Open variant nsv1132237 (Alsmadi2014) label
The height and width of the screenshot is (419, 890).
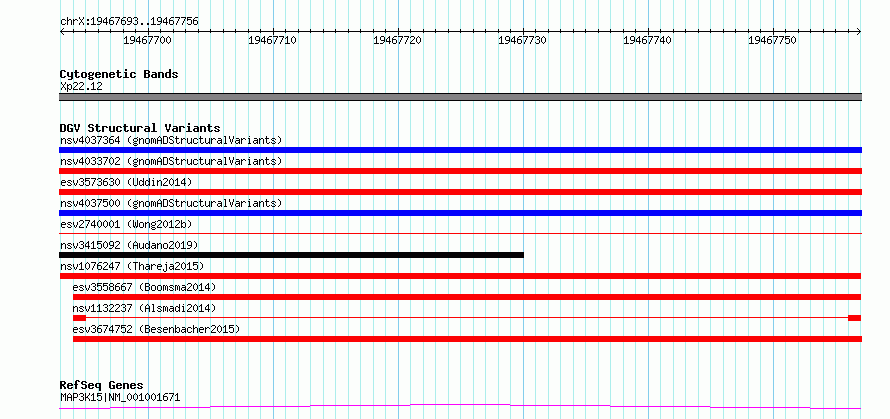[144, 308]
